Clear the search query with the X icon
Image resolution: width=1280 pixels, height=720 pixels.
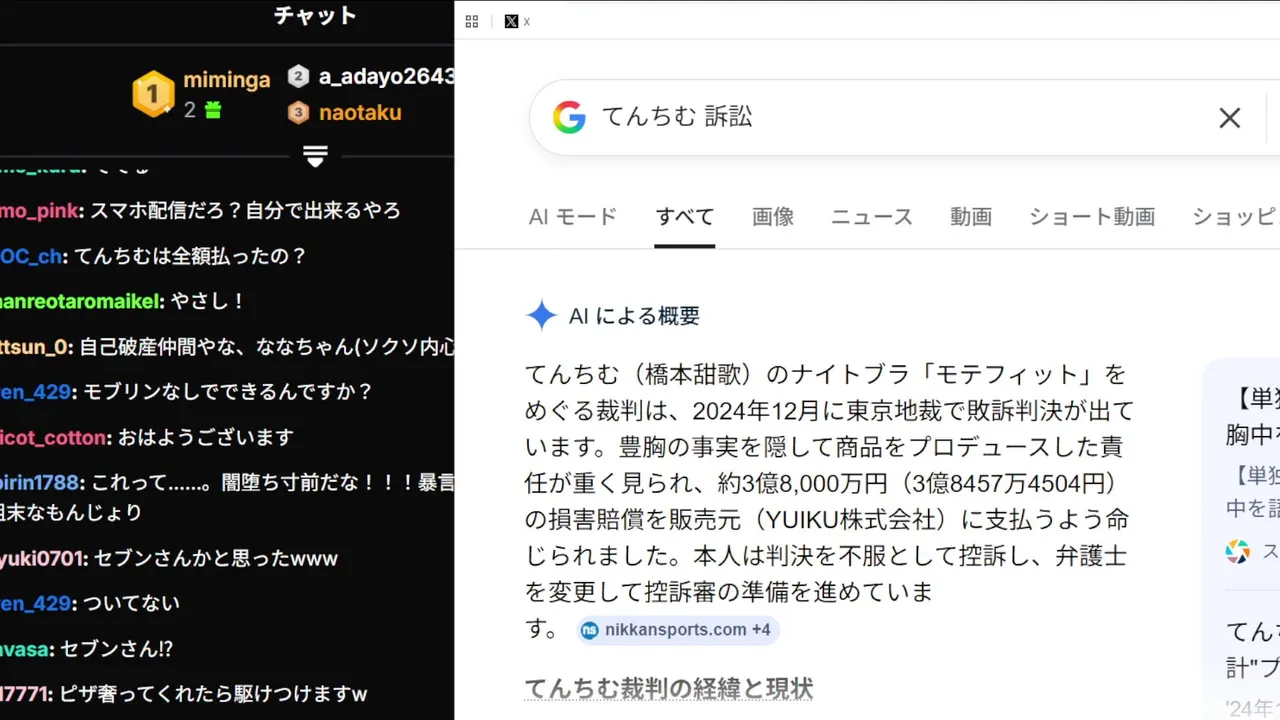1229,118
